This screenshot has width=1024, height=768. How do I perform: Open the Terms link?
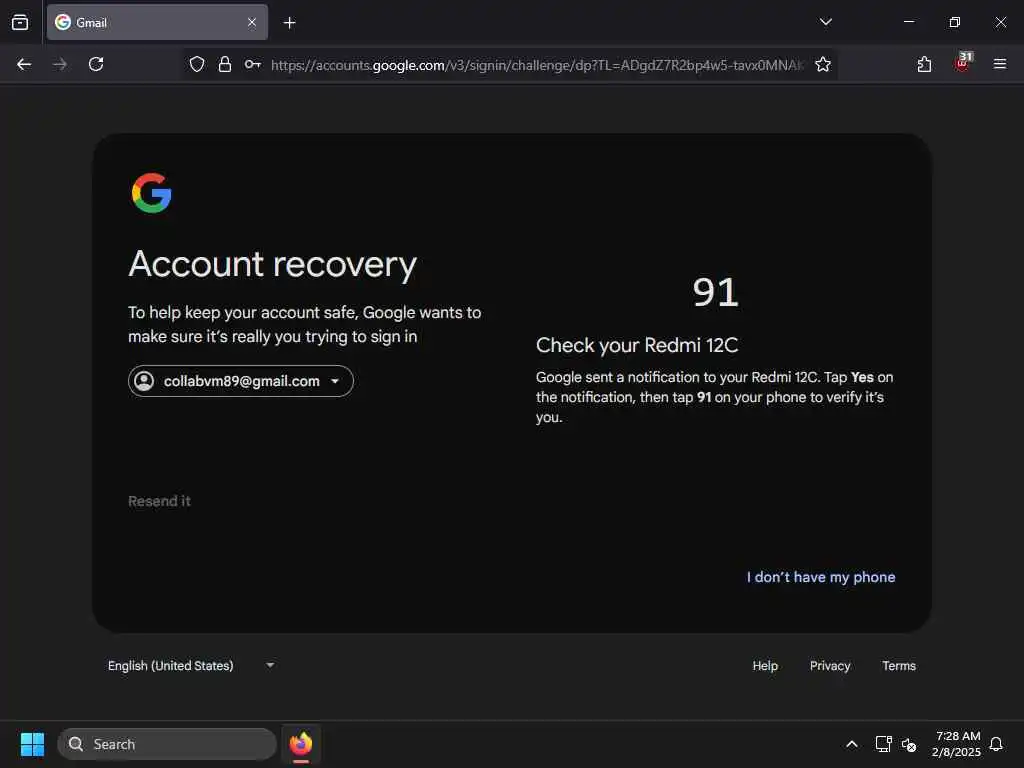pyautogui.click(x=899, y=665)
